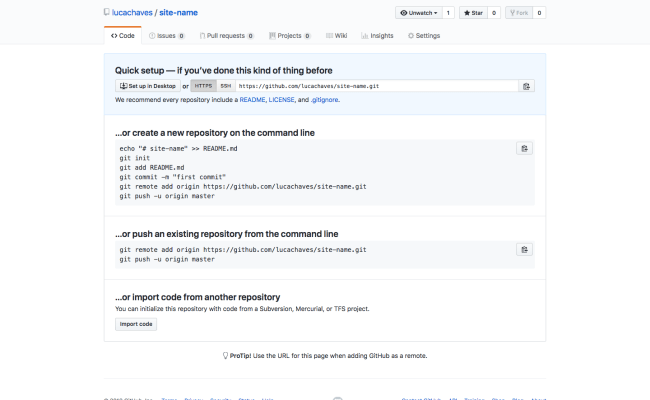View the stargazers count next to Star

point(494,13)
